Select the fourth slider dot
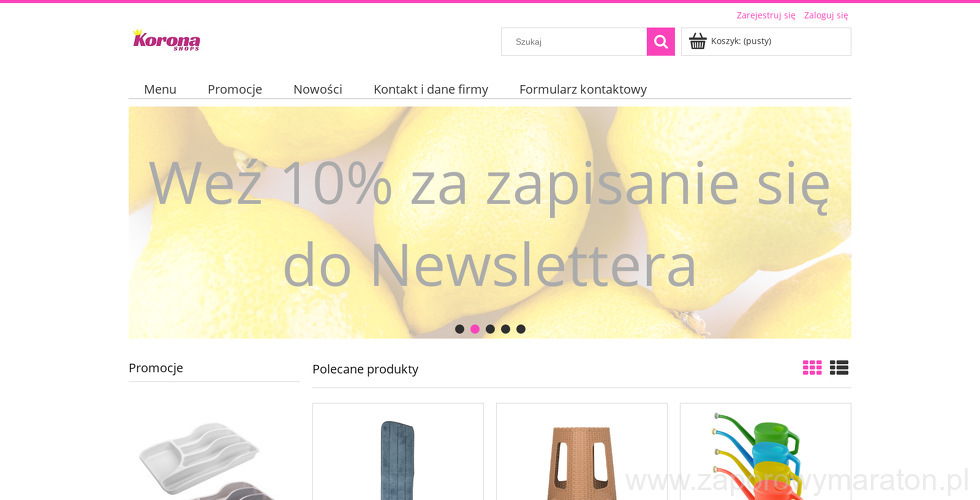980x500 pixels. tap(506, 329)
